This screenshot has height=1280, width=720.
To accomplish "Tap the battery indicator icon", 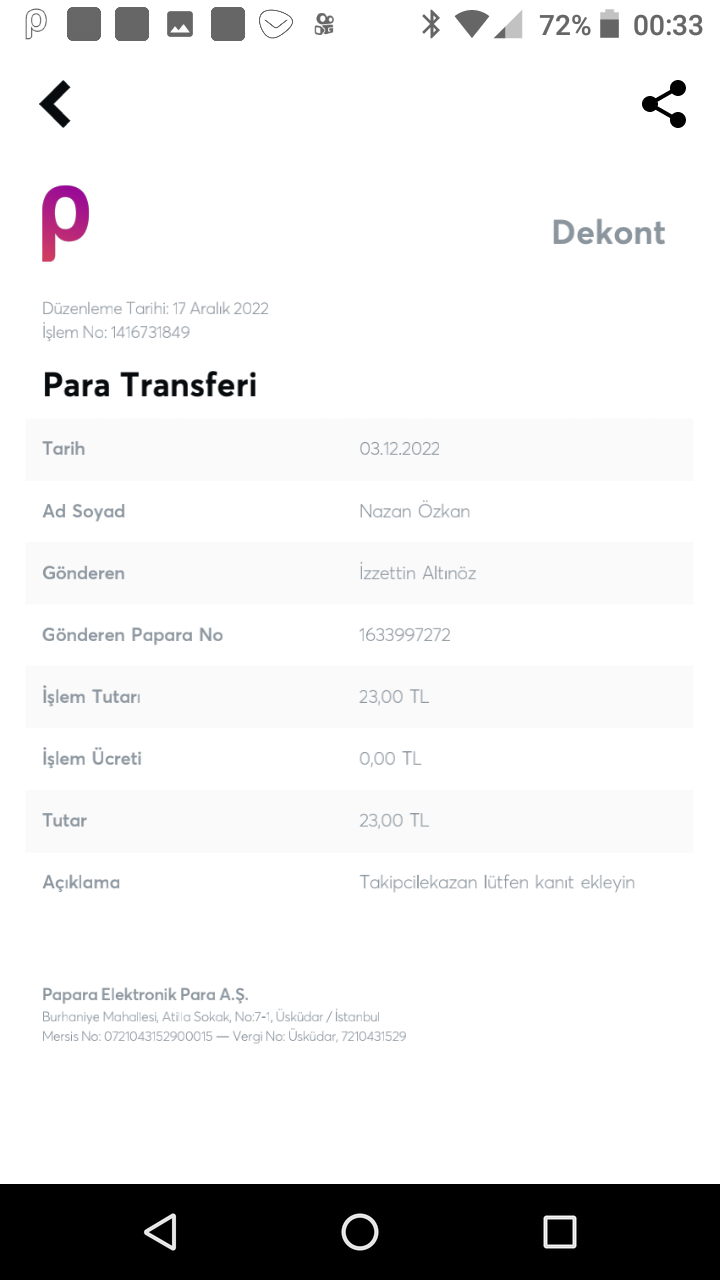I will click(x=609, y=24).
